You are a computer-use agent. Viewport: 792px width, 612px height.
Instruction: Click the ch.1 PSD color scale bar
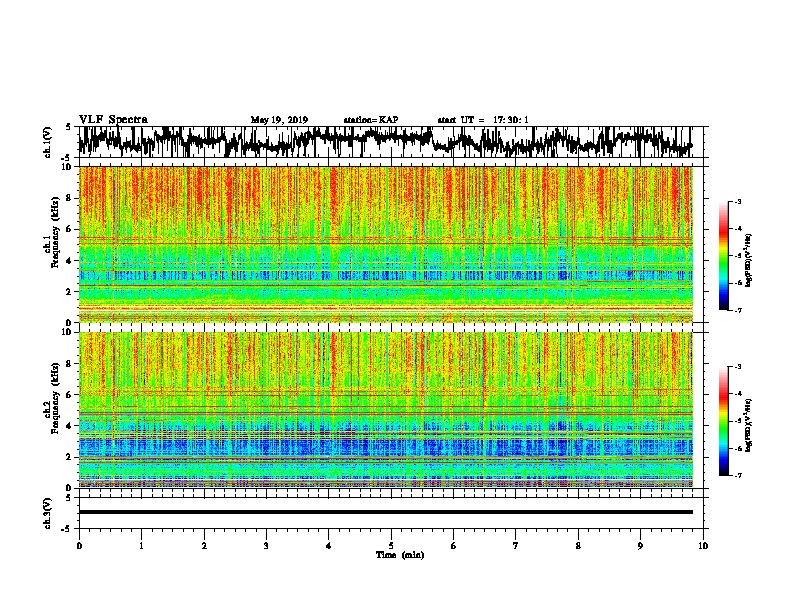click(723, 256)
